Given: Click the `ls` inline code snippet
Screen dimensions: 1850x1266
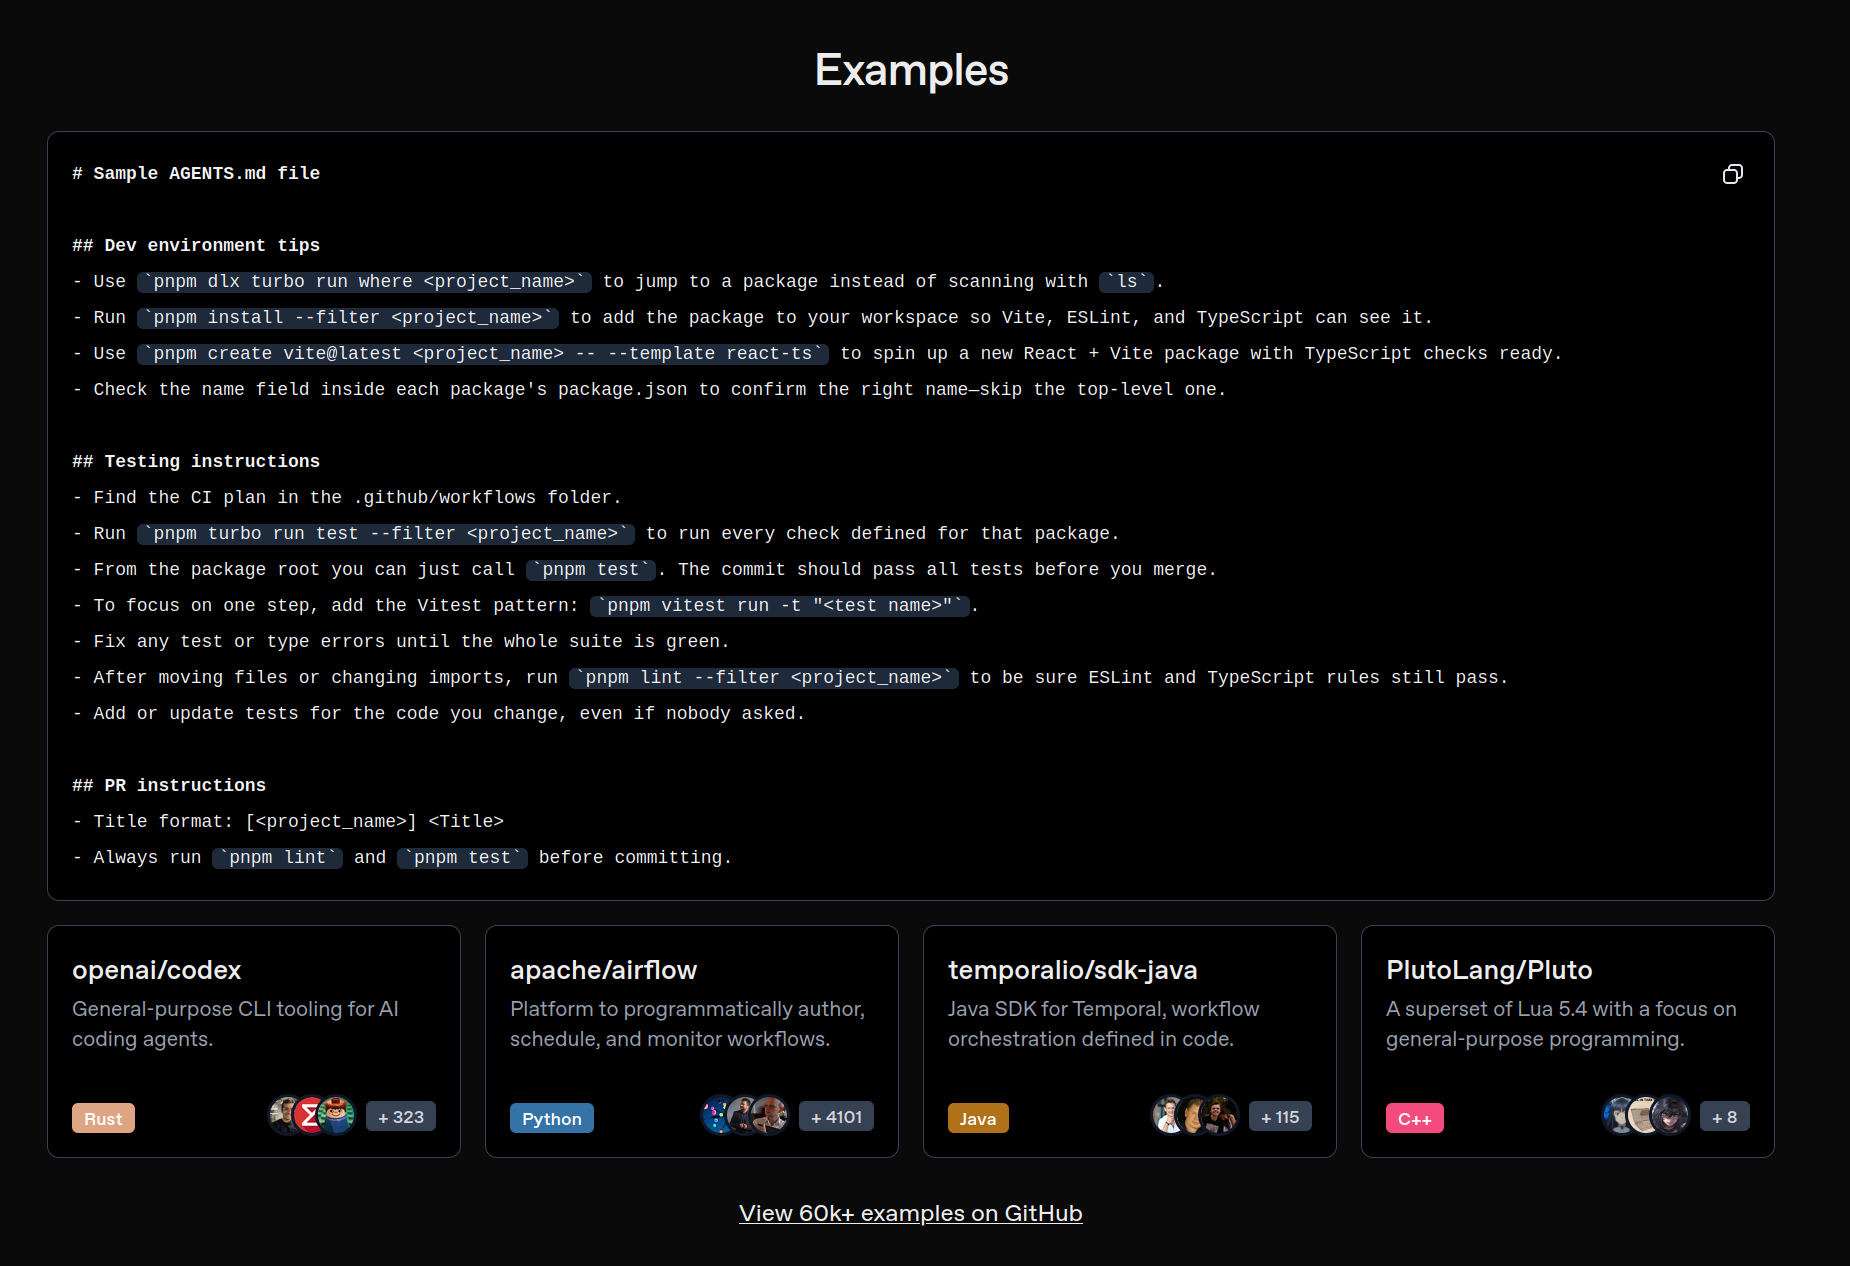Looking at the screenshot, I should [x=1127, y=282].
